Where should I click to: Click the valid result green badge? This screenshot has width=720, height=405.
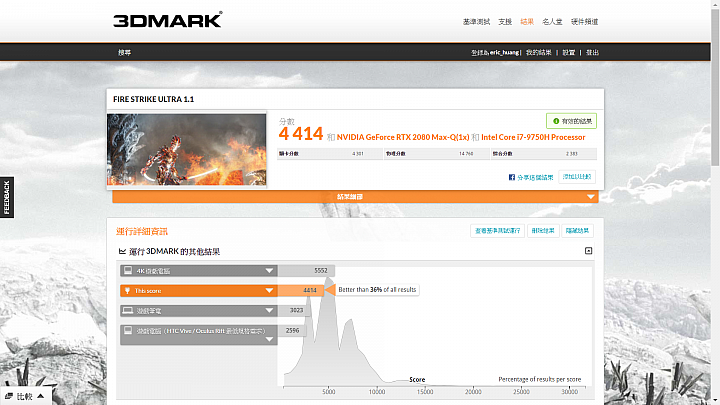coord(571,121)
